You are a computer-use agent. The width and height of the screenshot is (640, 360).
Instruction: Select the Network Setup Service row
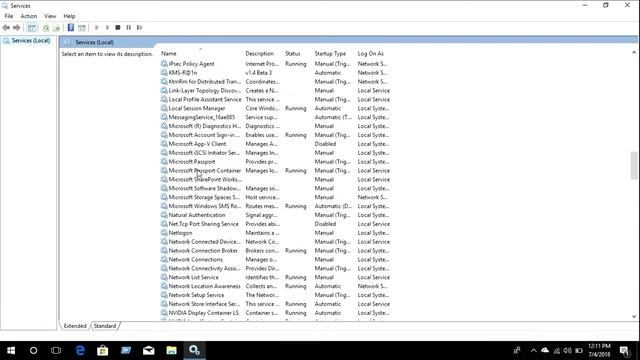coord(276,295)
